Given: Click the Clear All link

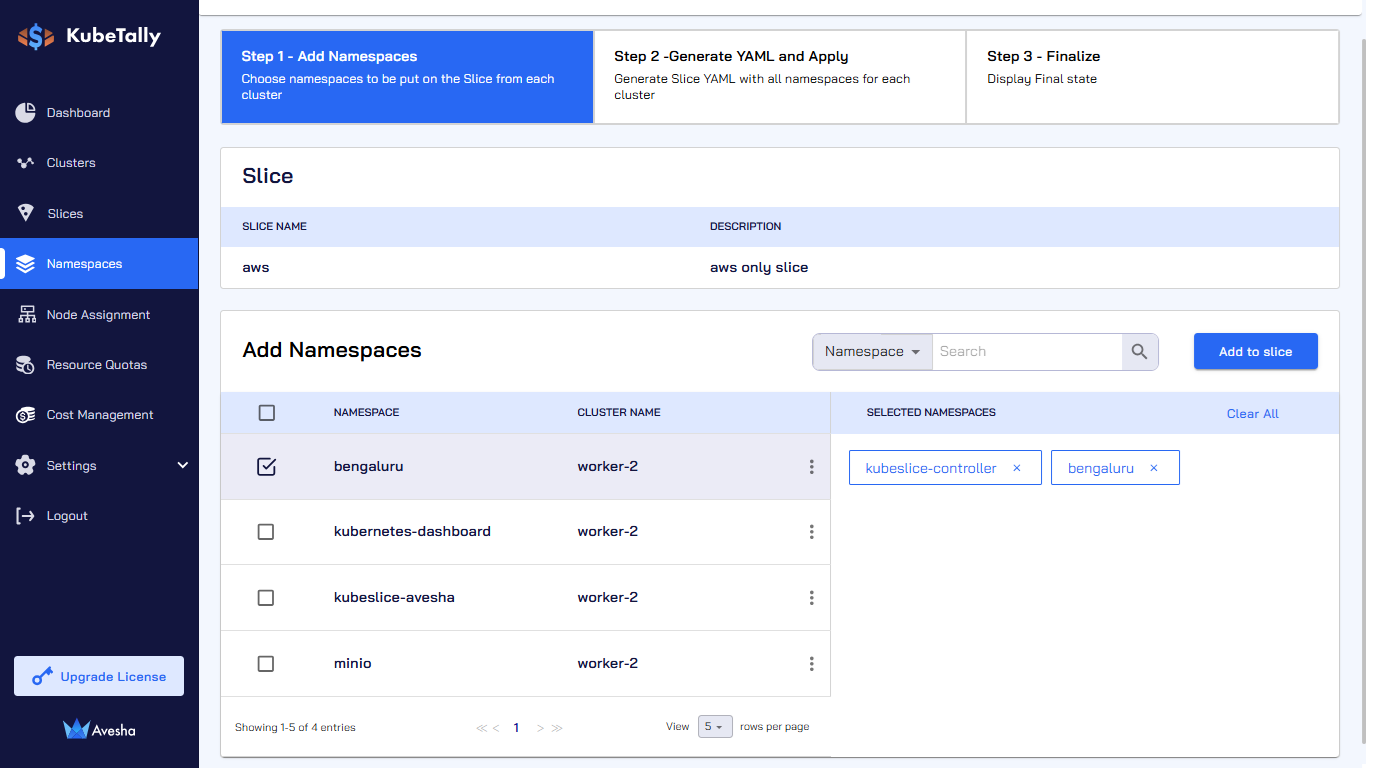Looking at the screenshot, I should 1253,414.
